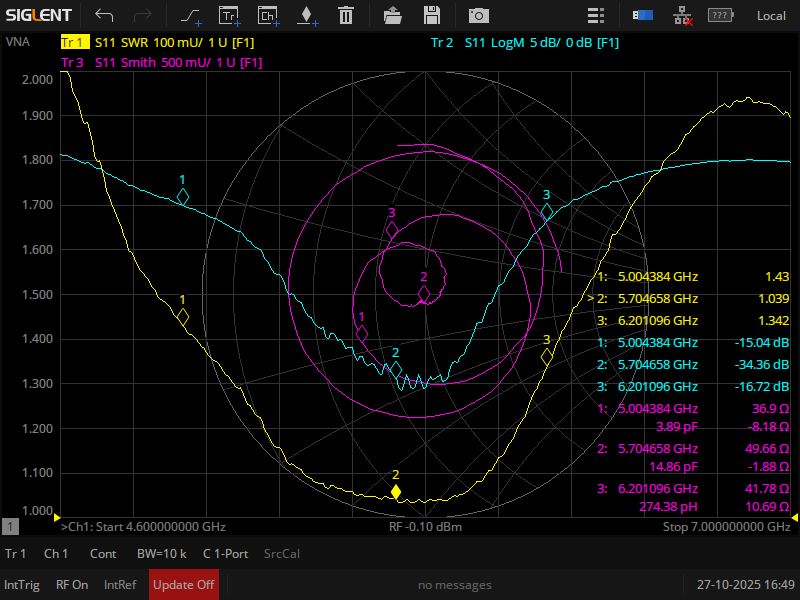The image size is (800, 600).
Task: Toggle RF On in status bar
Action: [x=72, y=585]
